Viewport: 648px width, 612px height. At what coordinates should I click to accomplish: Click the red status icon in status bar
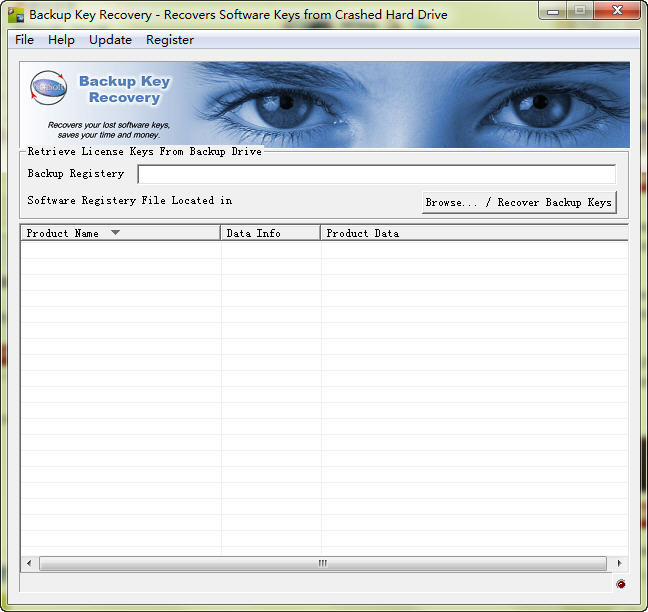621,584
